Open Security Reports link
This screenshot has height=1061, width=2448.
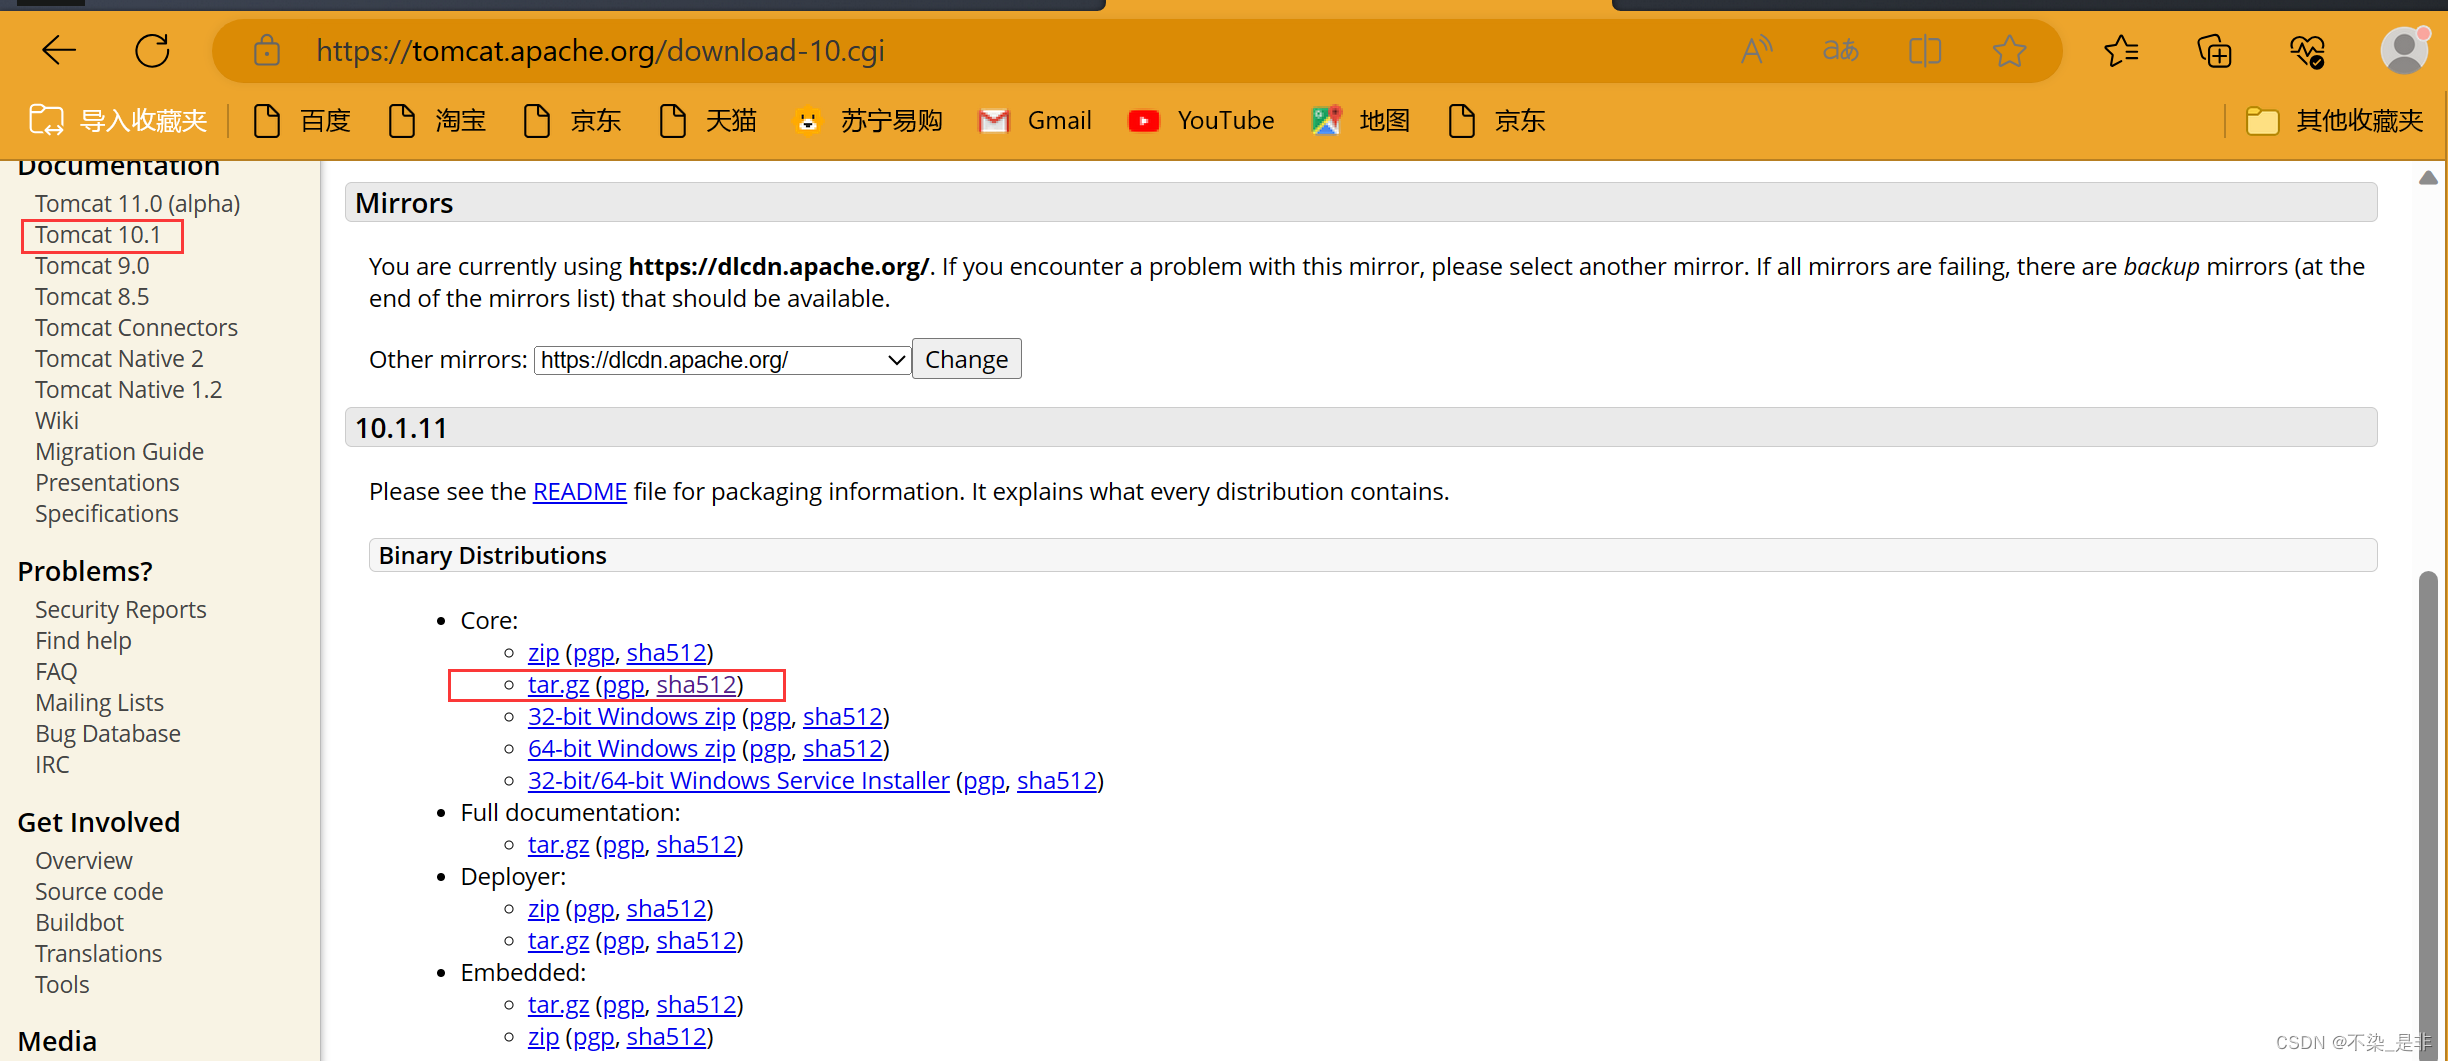pyautogui.click(x=121, y=610)
